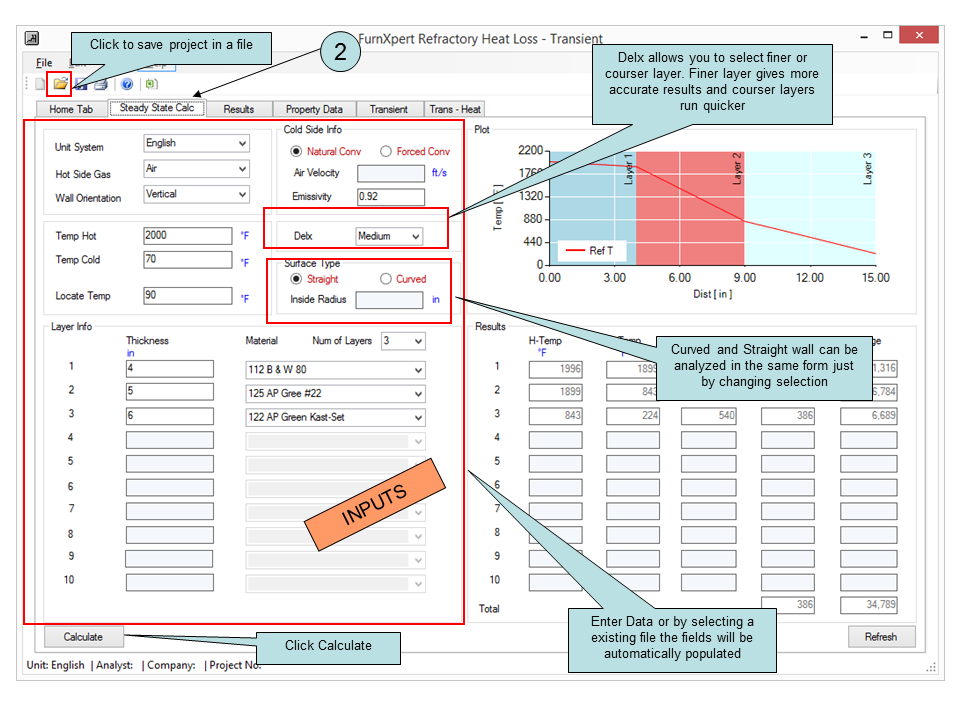Select the Steady State Calc tab
The height and width of the screenshot is (720, 960).
[157, 108]
